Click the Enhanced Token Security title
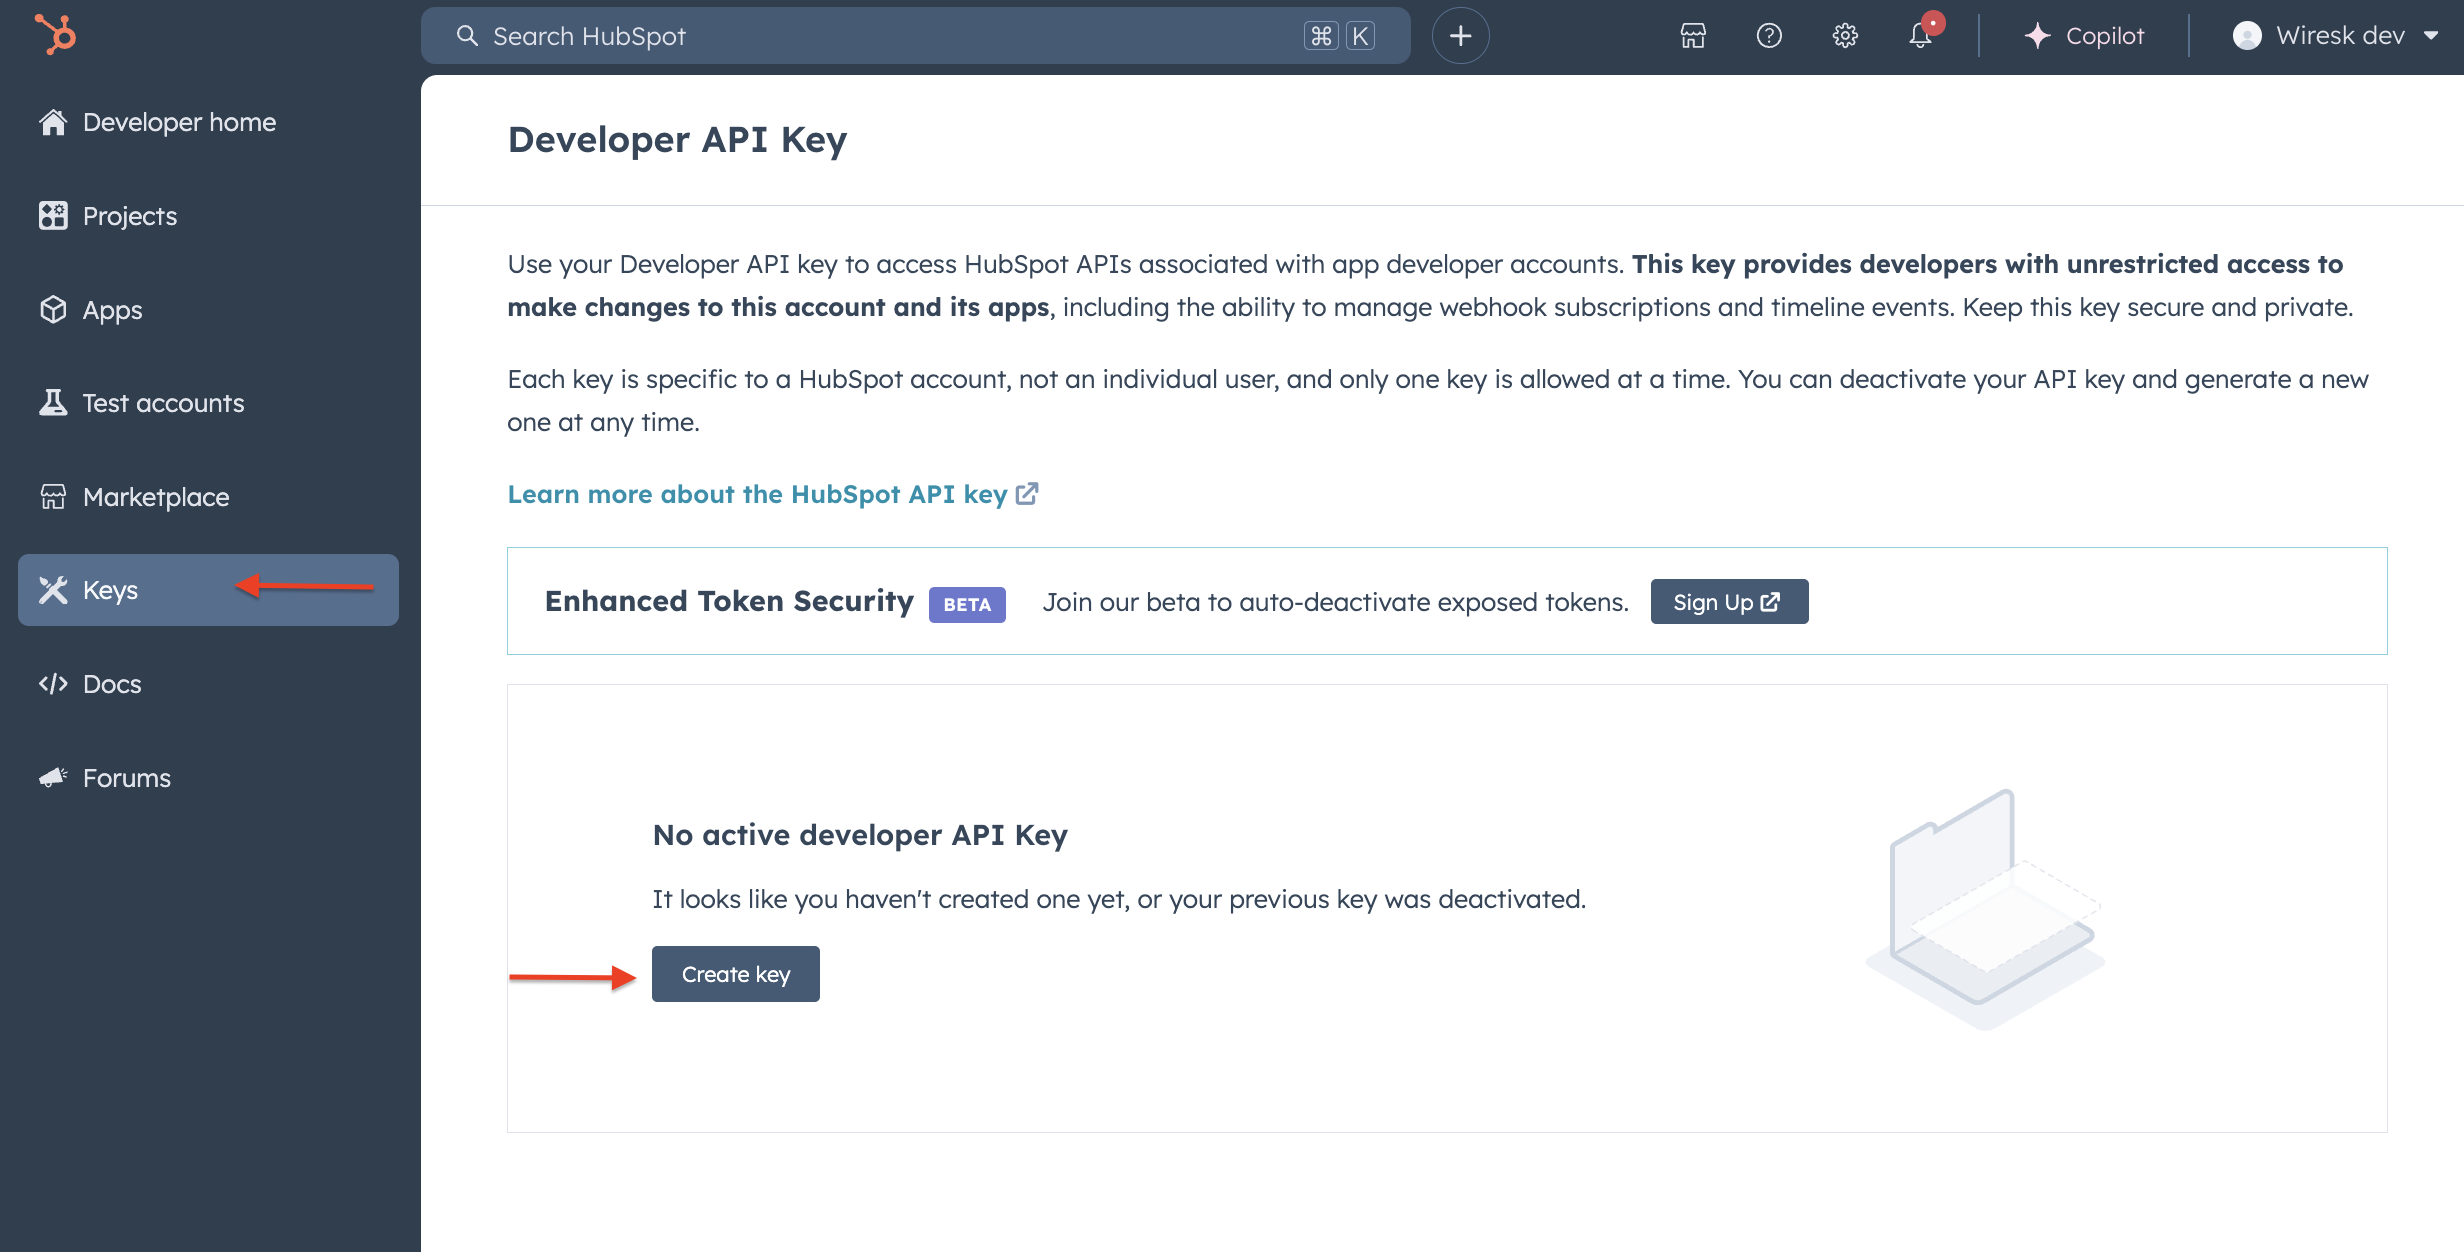This screenshot has width=2464, height=1252. pyautogui.click(x=729, y=601)
